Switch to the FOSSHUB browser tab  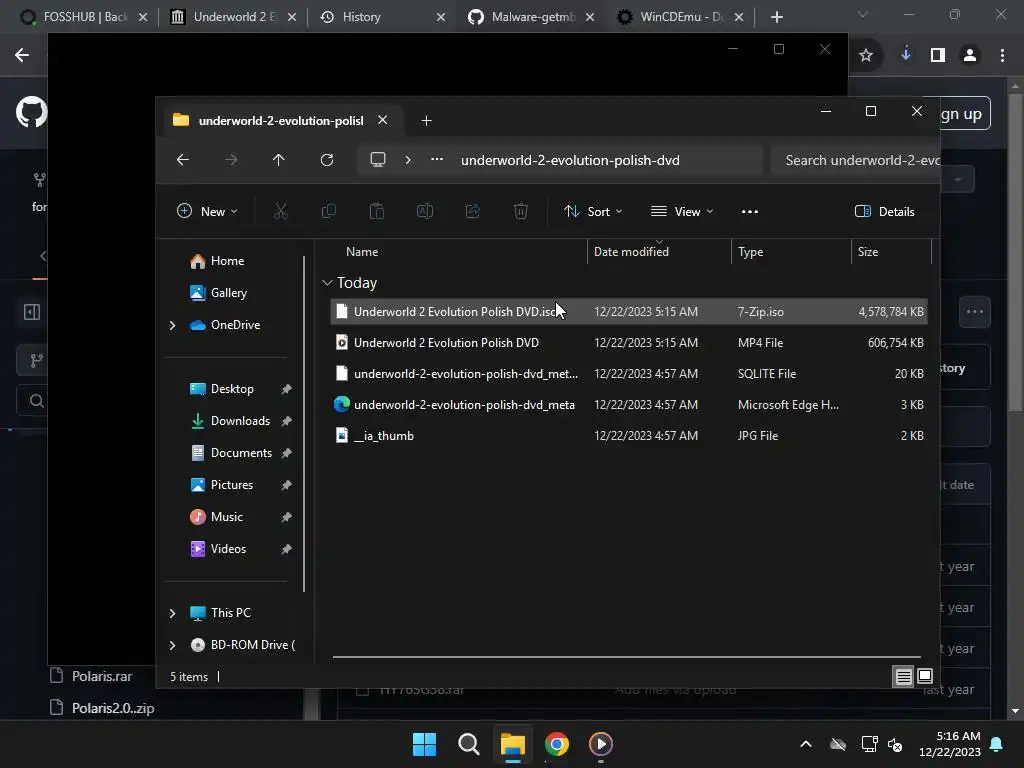[x=84, y=17]
